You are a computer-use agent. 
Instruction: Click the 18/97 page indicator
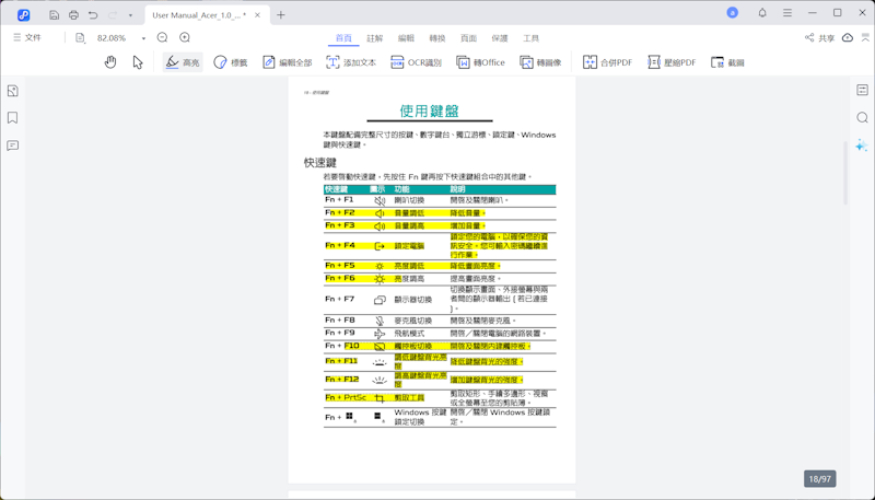tap(820, 479)
